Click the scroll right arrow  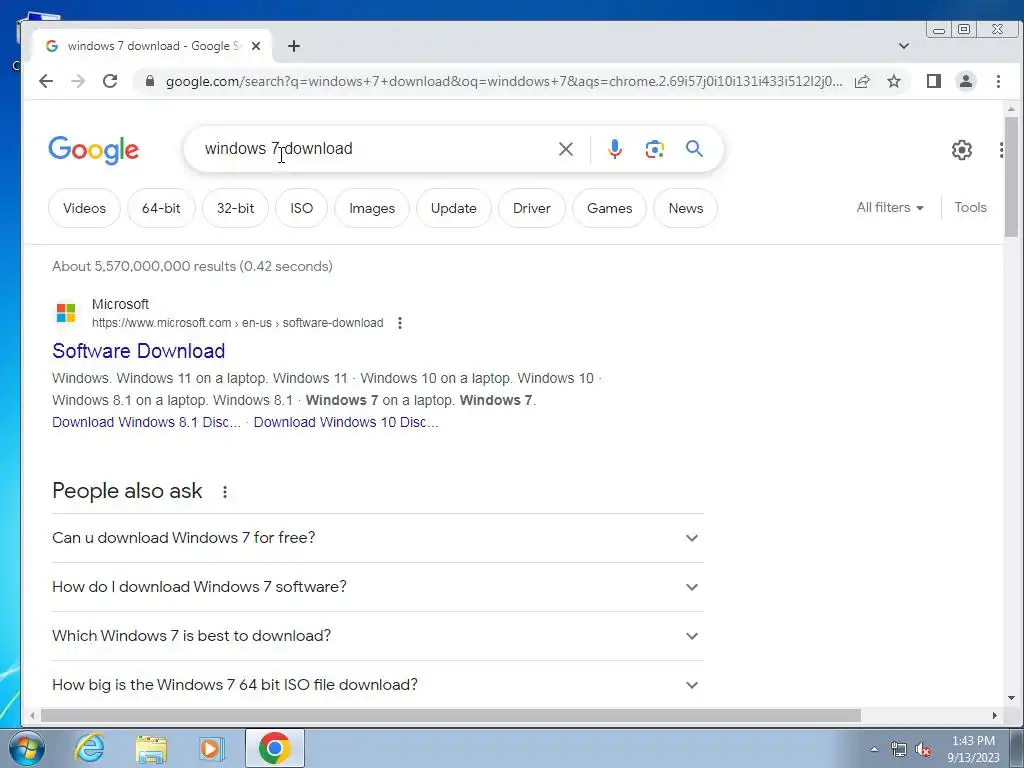(x=995, y=716)
